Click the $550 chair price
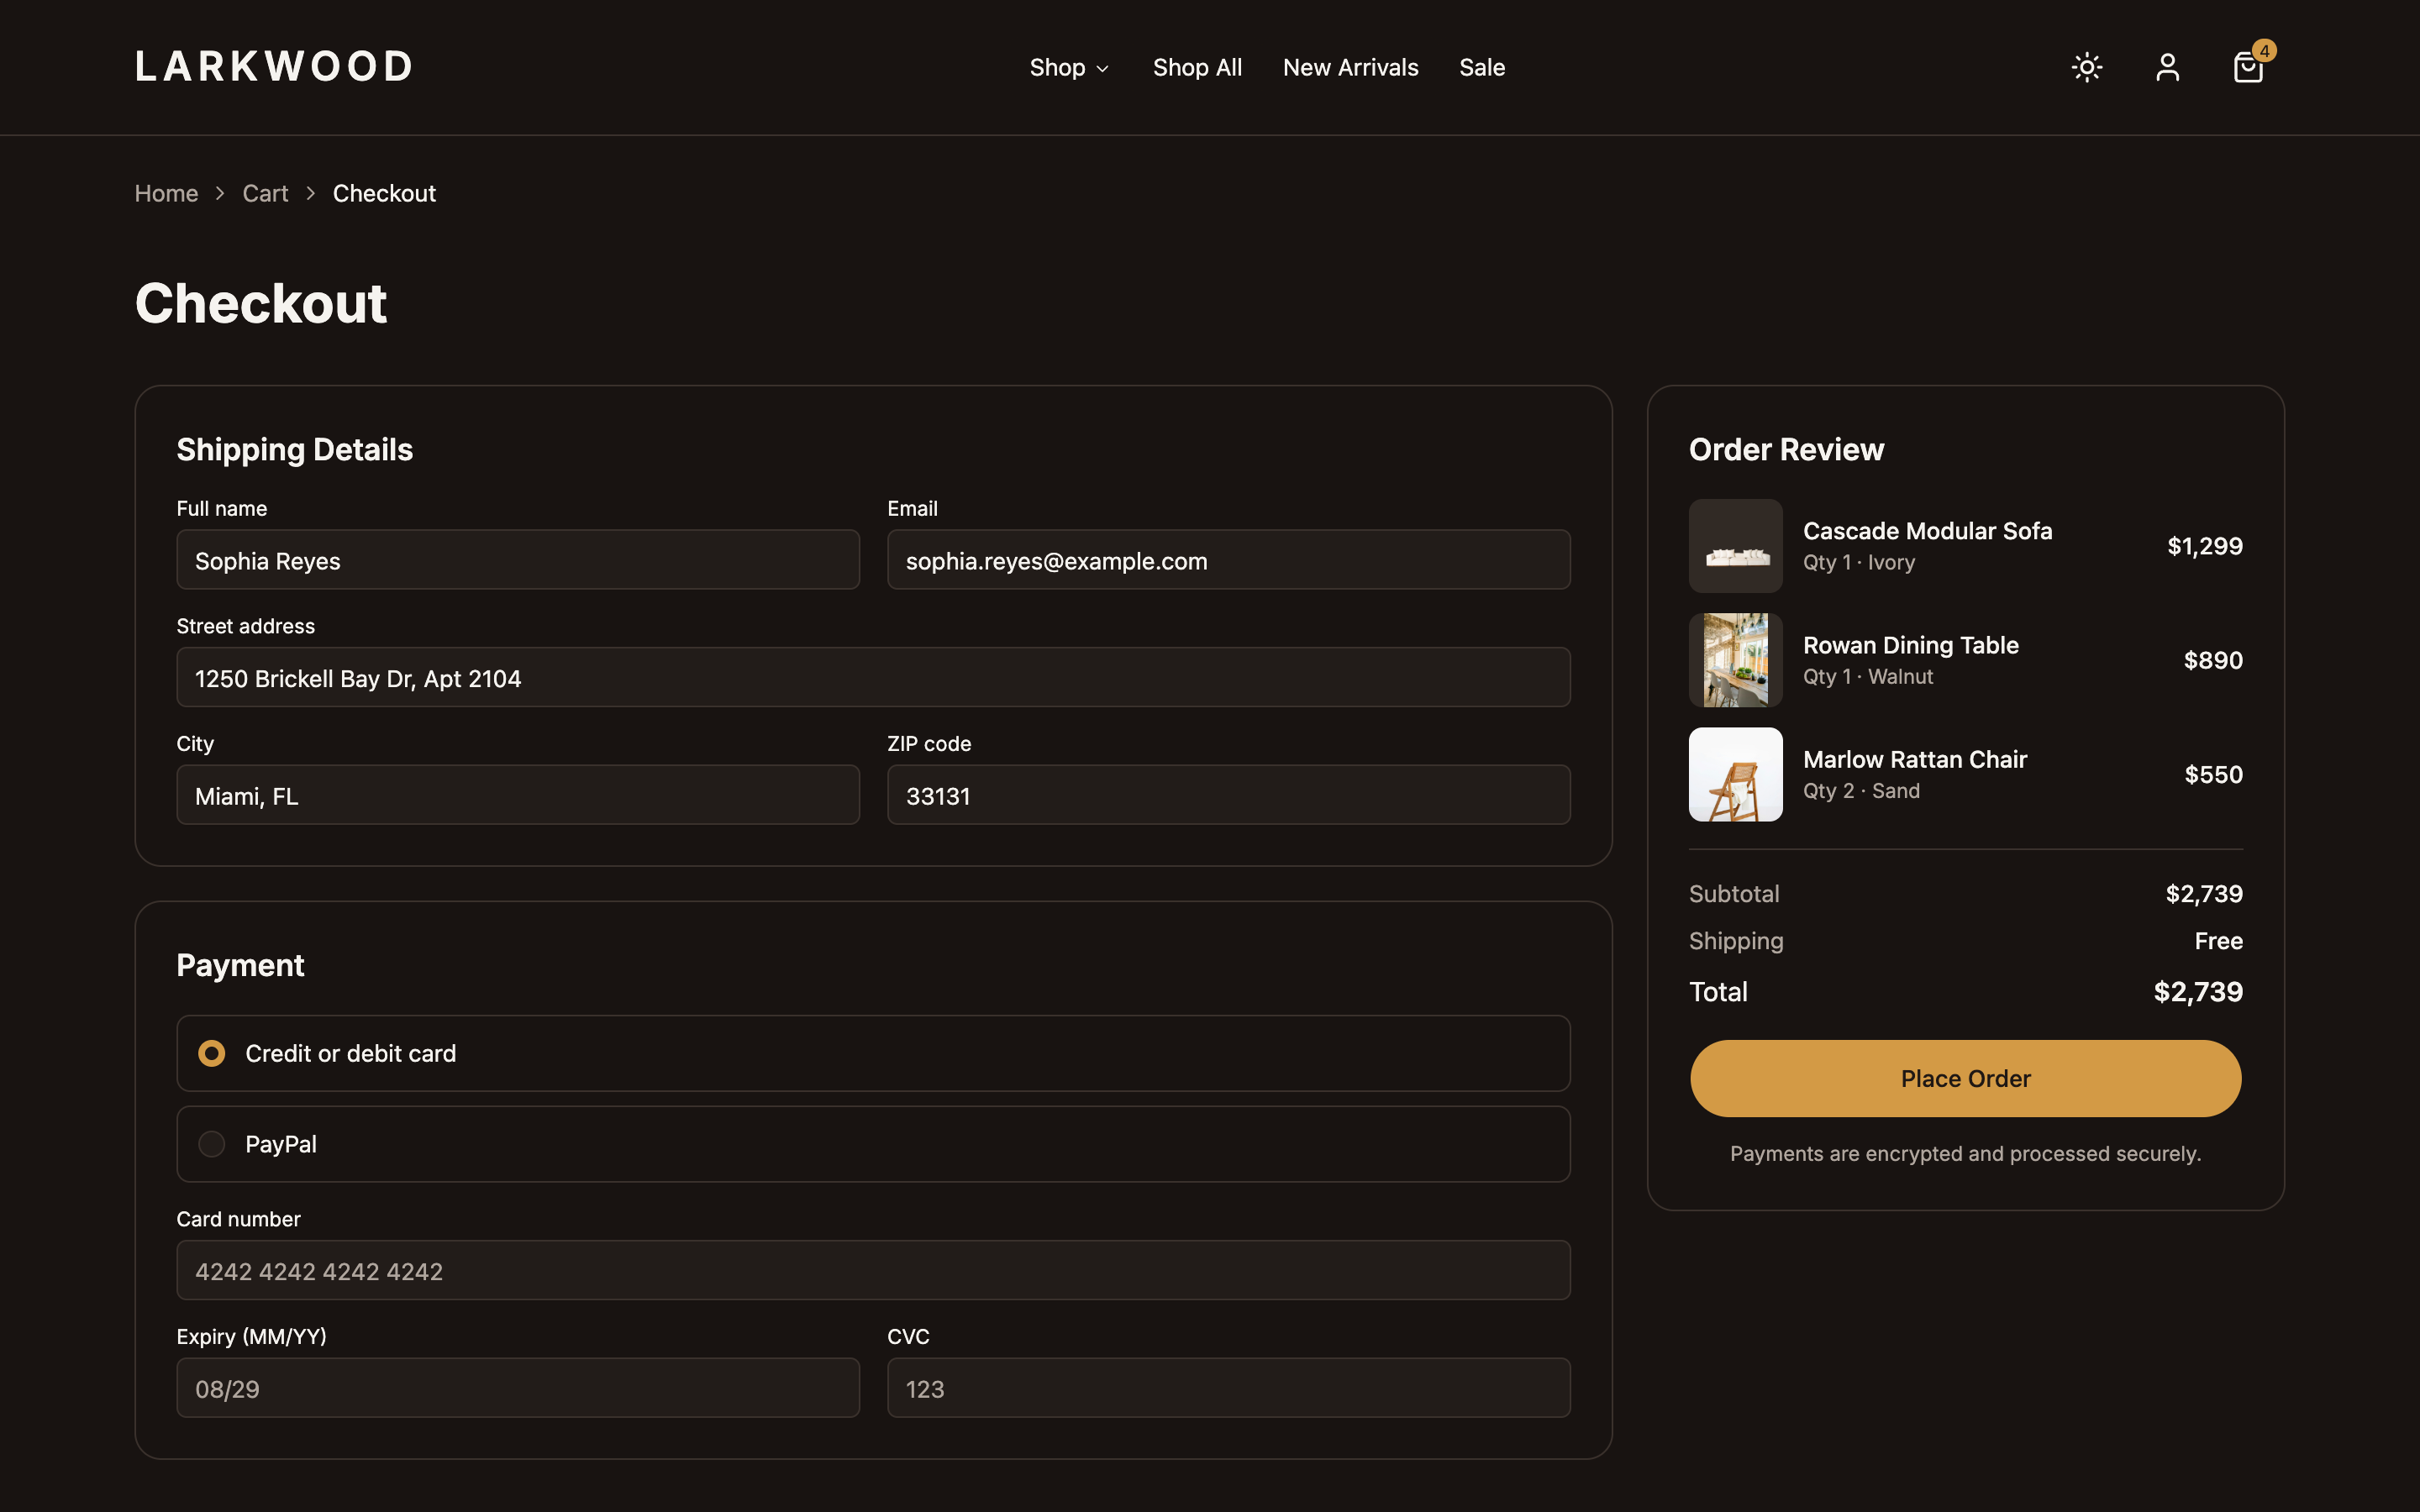The height and width of the screenshot is (1512, 2420). coord(2213,774)
